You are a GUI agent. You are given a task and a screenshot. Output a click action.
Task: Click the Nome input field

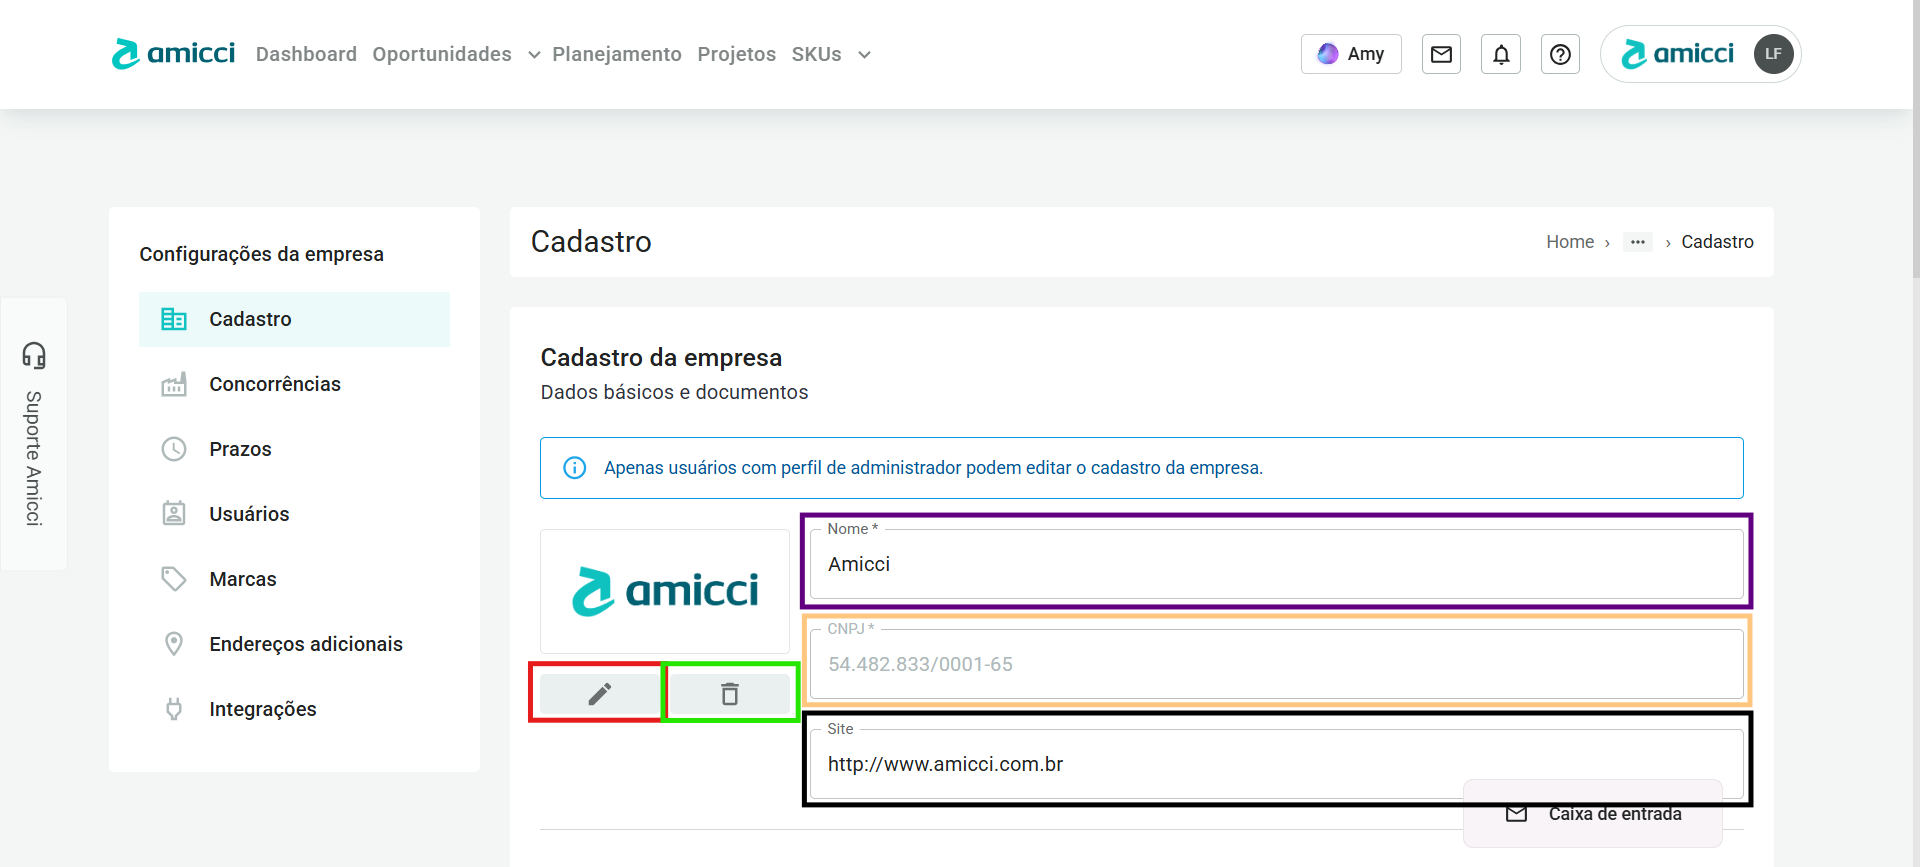1276,564
